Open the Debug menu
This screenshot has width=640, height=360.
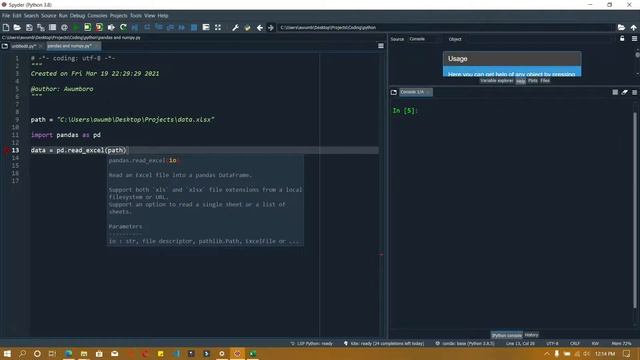point(77,16)
